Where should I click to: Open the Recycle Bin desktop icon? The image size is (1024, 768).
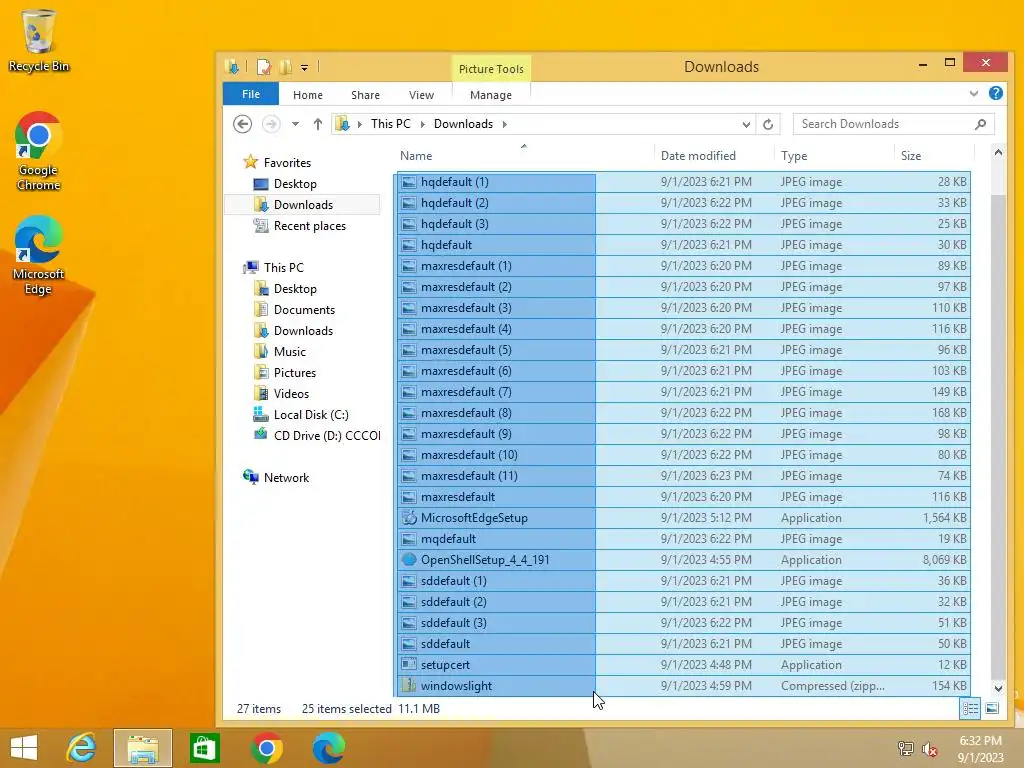pyautogui.click(x=39, y=40)
